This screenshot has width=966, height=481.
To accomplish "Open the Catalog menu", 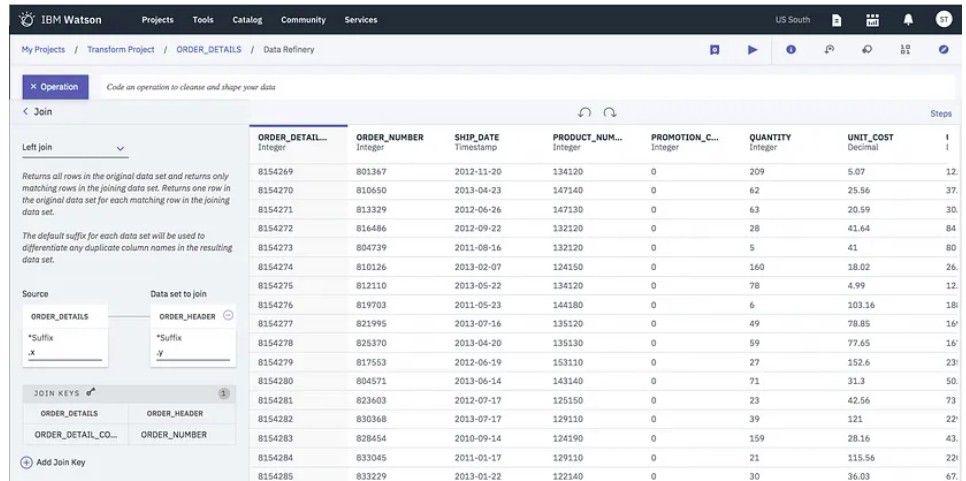I will click(247, 20).
